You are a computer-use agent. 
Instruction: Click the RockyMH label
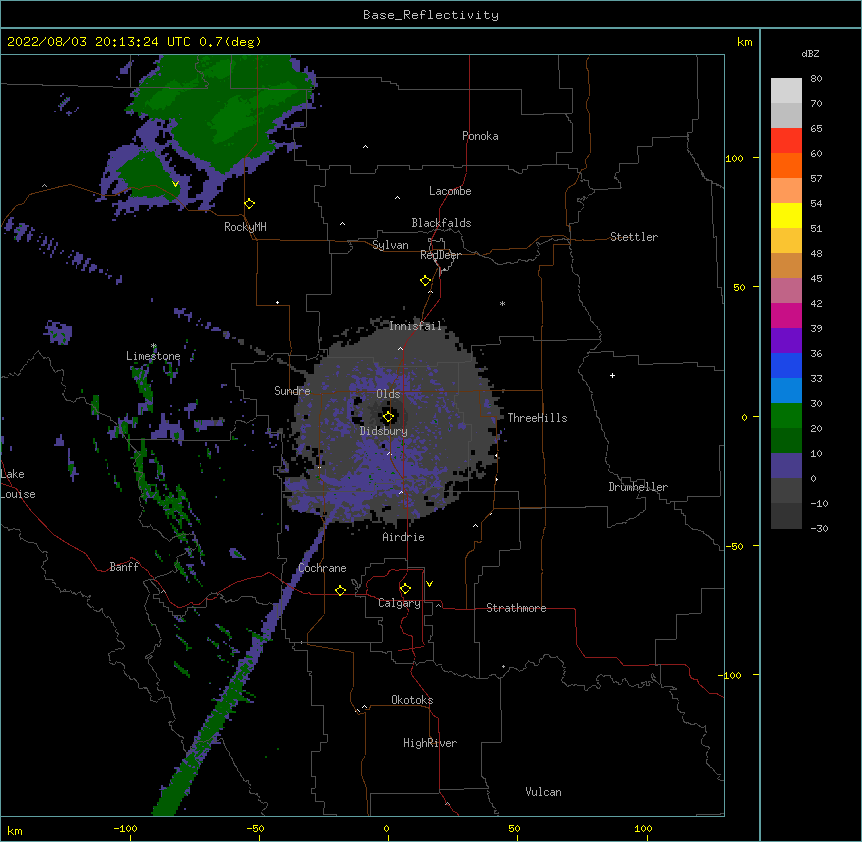[245, 227]
